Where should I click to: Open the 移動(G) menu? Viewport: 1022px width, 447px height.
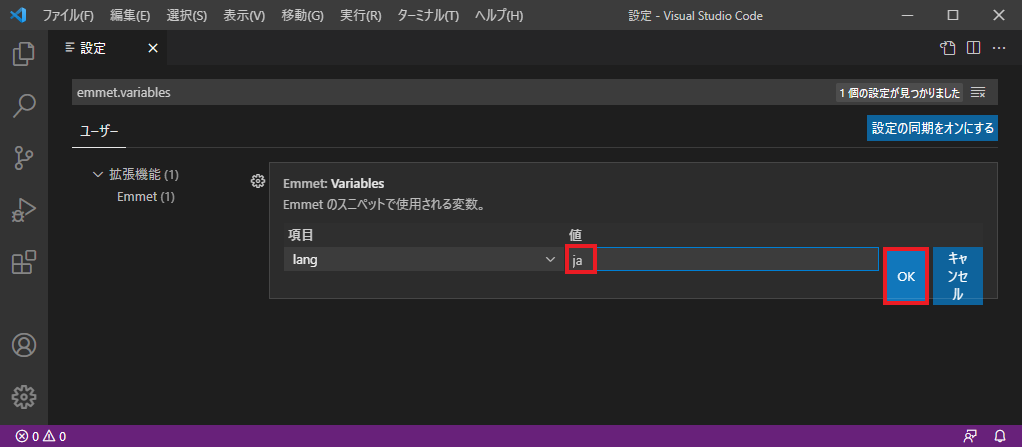(302, 15)
